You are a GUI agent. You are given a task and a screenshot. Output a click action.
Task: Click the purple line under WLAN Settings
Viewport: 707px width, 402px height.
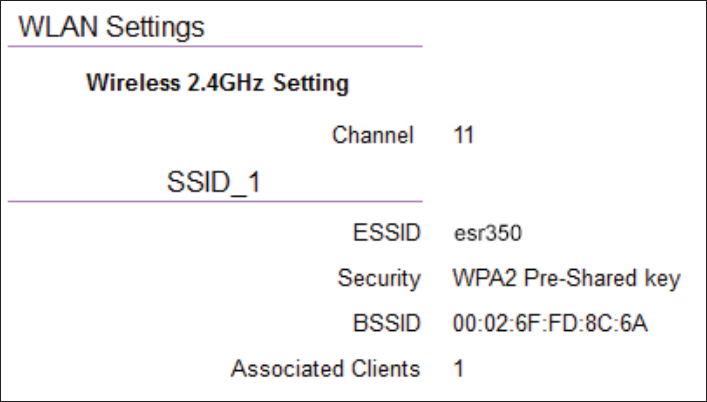pos(215,46)
